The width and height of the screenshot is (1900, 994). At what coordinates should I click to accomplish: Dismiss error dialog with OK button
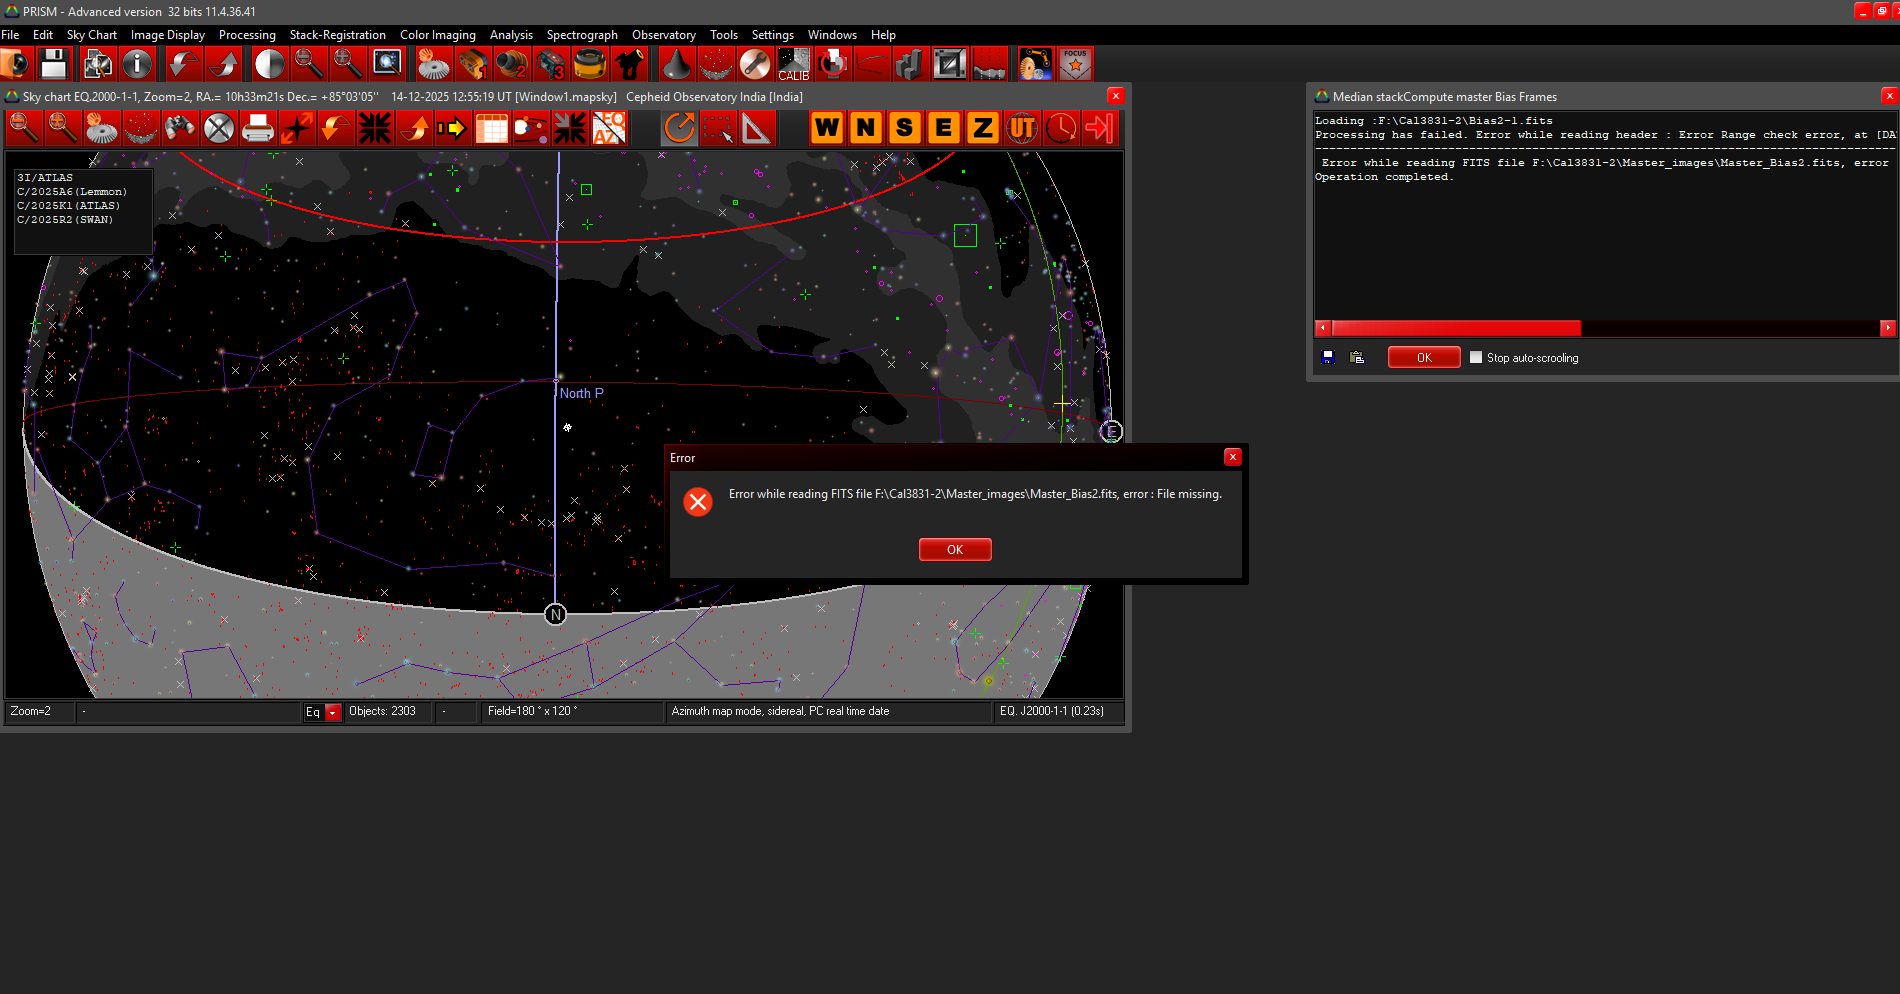955,550
